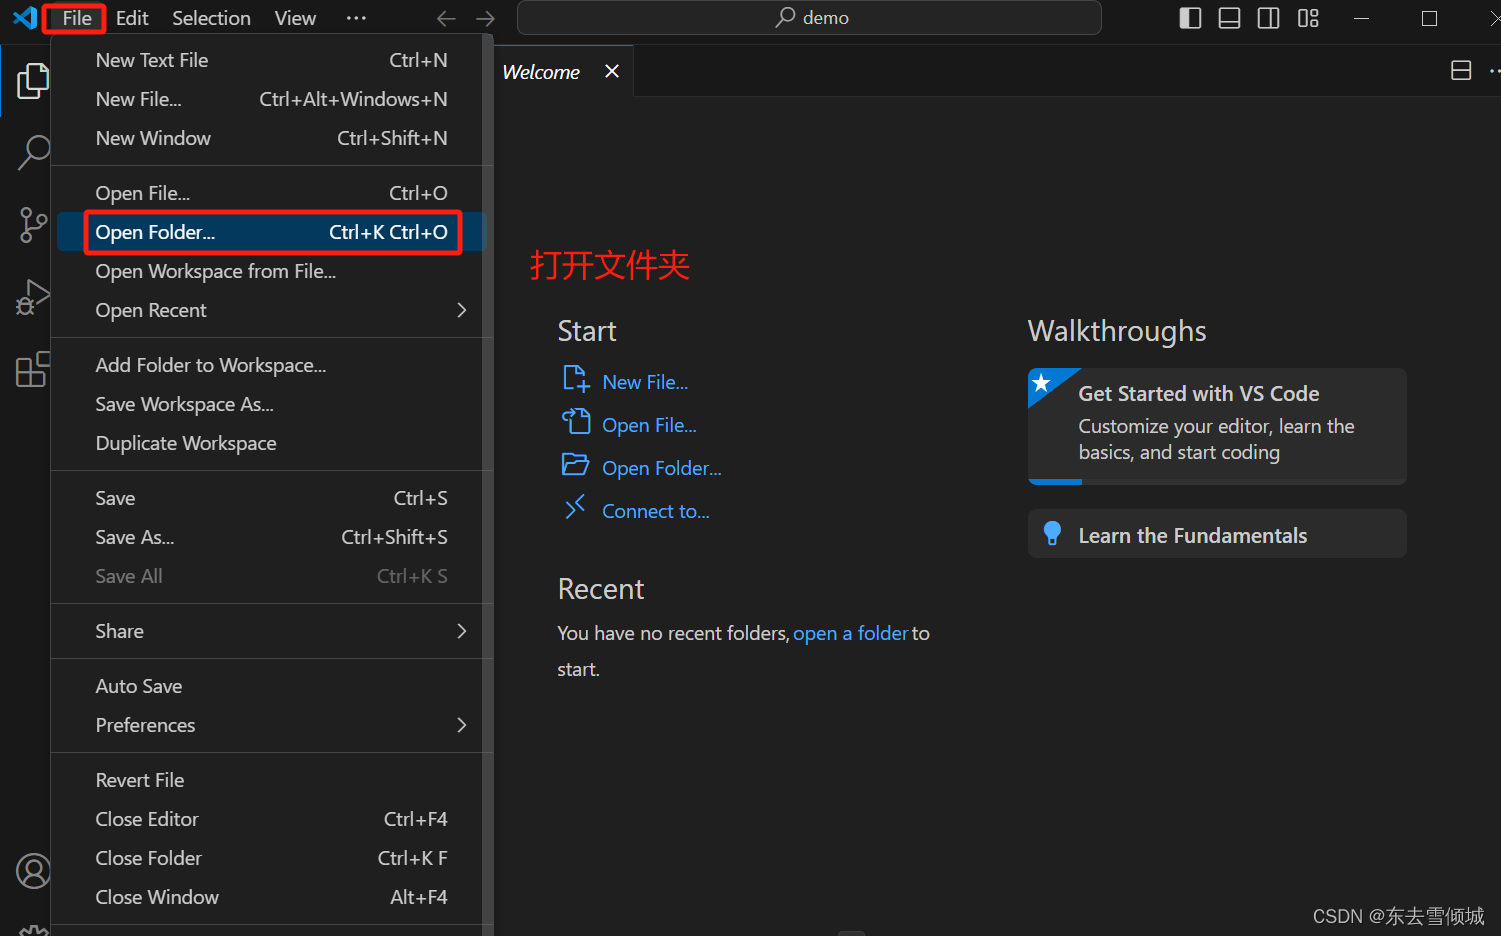Open the Explorer view in activity bar
Image resolution: width=1501 pixels, height=936 pixels.
pyautogui.click(x=32, y=81)
